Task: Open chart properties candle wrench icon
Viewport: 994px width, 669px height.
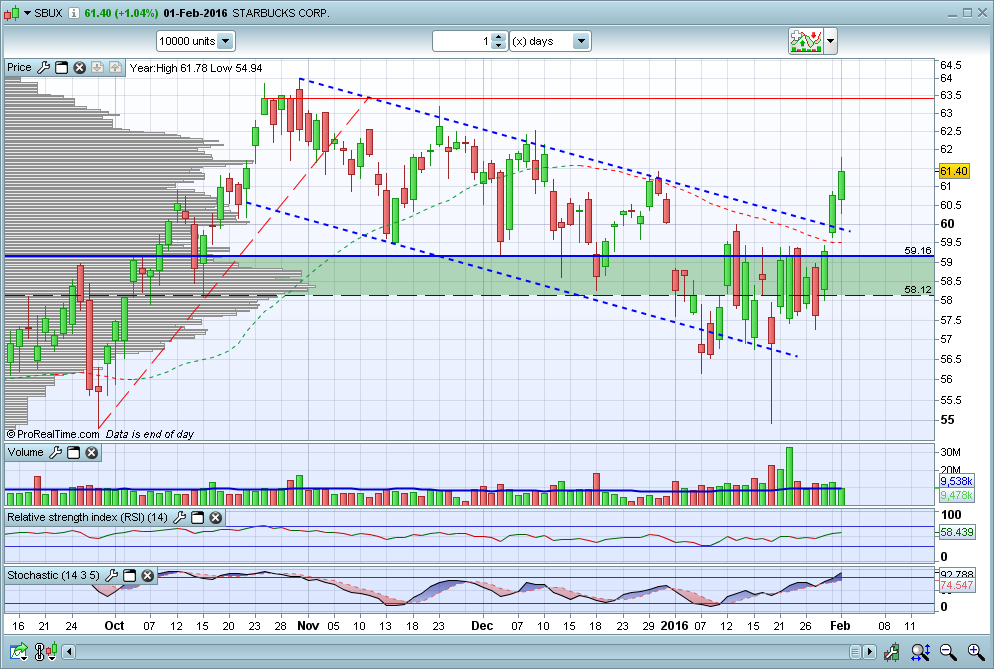Action: pos(892,651)
